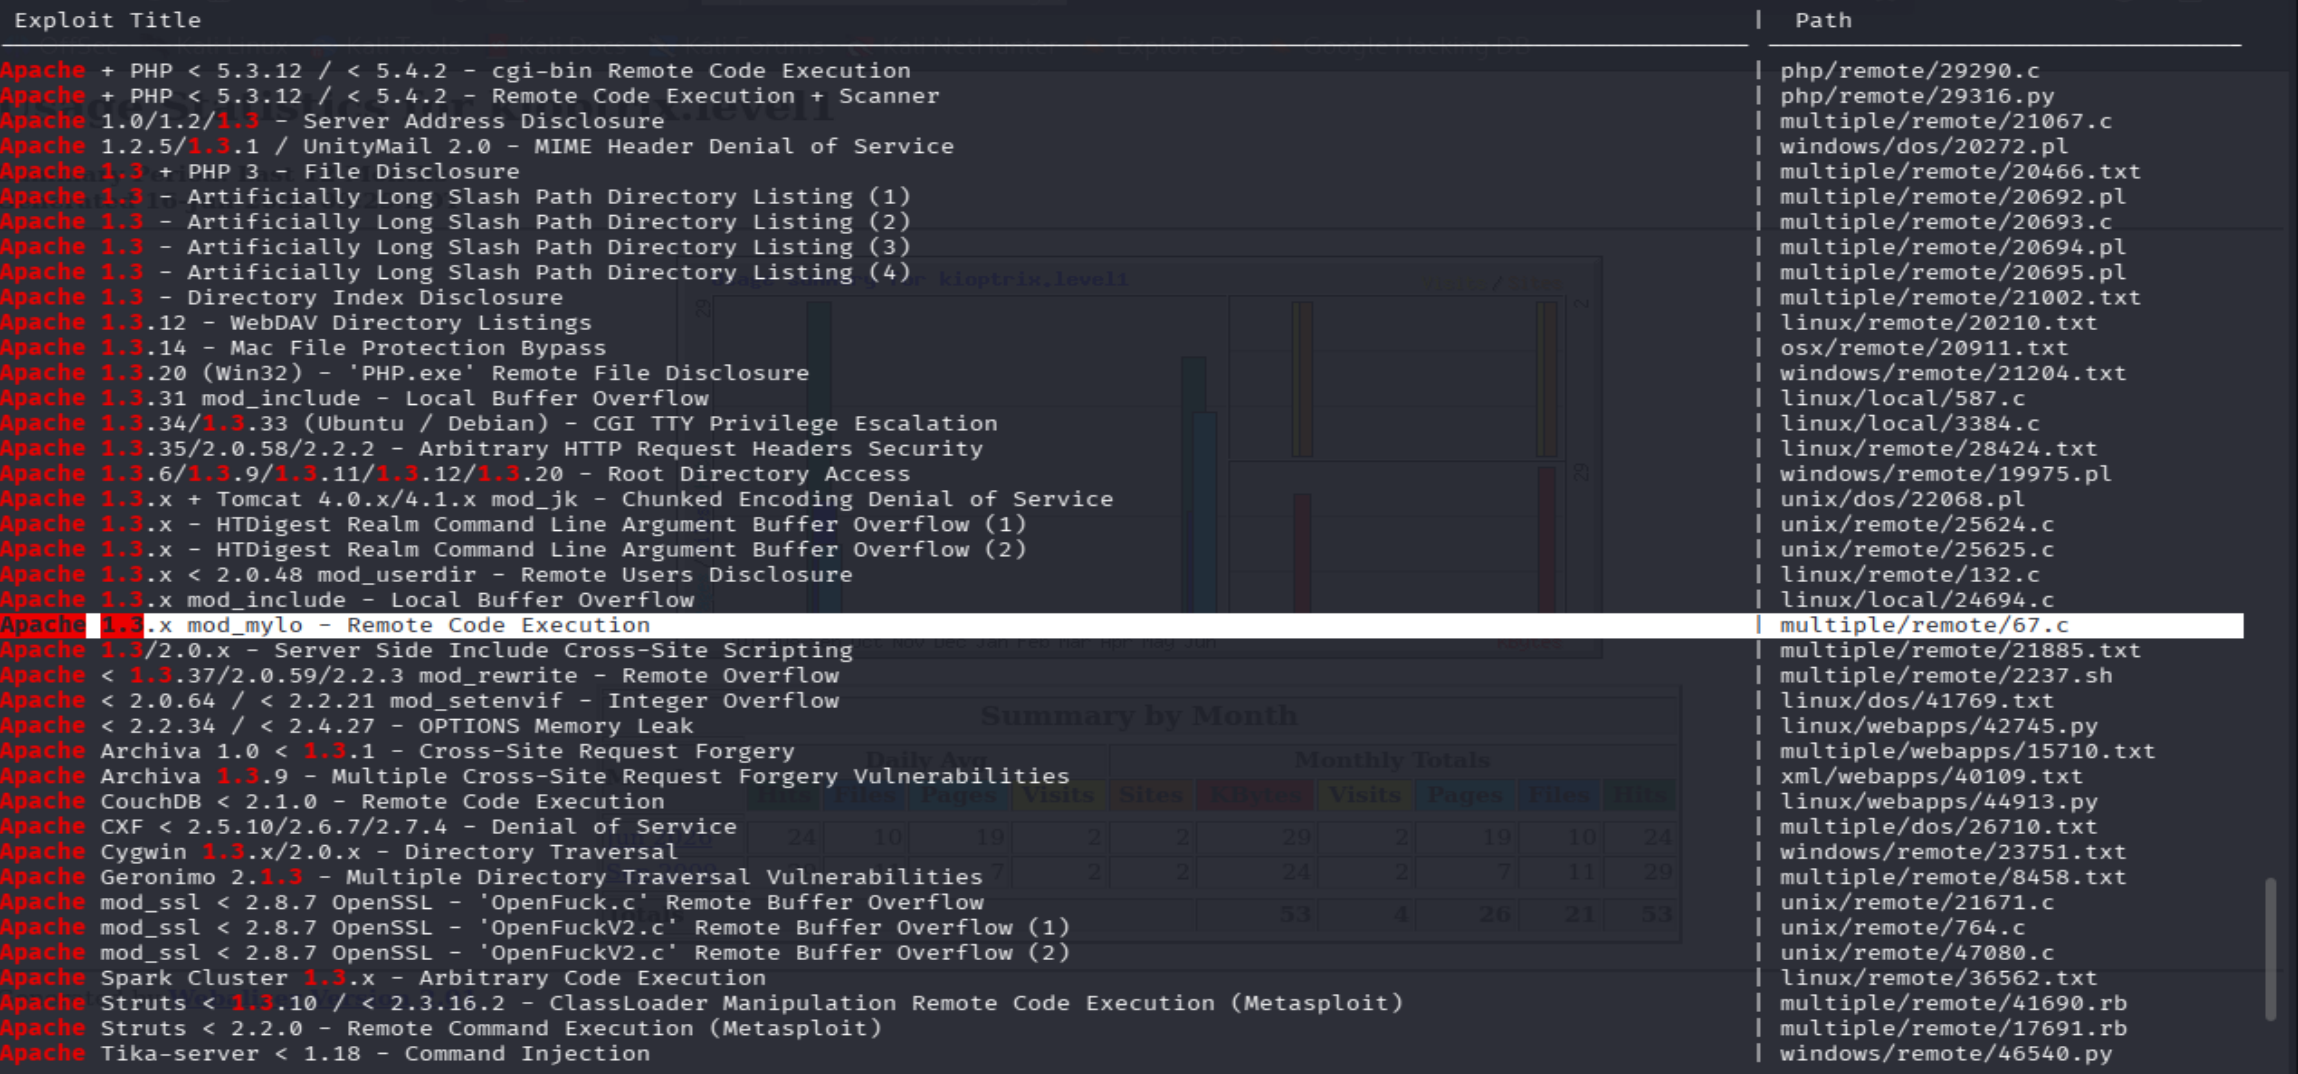Select the Server Side Include Cross-Site Scripting title
Viewport: 2298px width, 1074px height.
pyautogui.click(x=426, y=650)
